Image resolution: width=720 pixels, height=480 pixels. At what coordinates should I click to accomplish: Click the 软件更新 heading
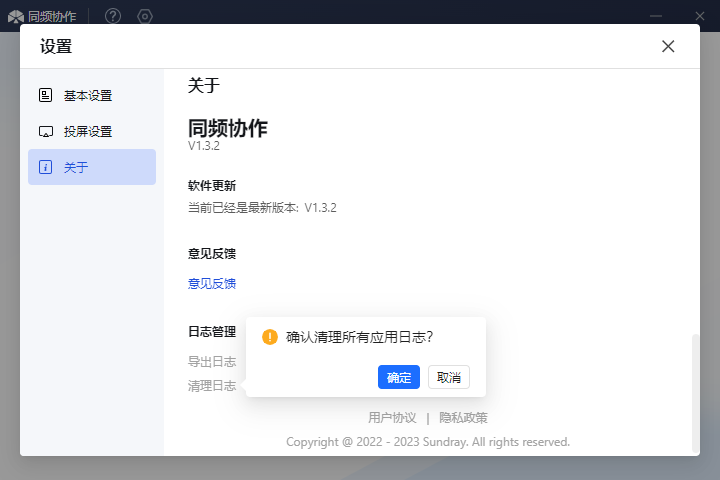[x=212, y=186]
